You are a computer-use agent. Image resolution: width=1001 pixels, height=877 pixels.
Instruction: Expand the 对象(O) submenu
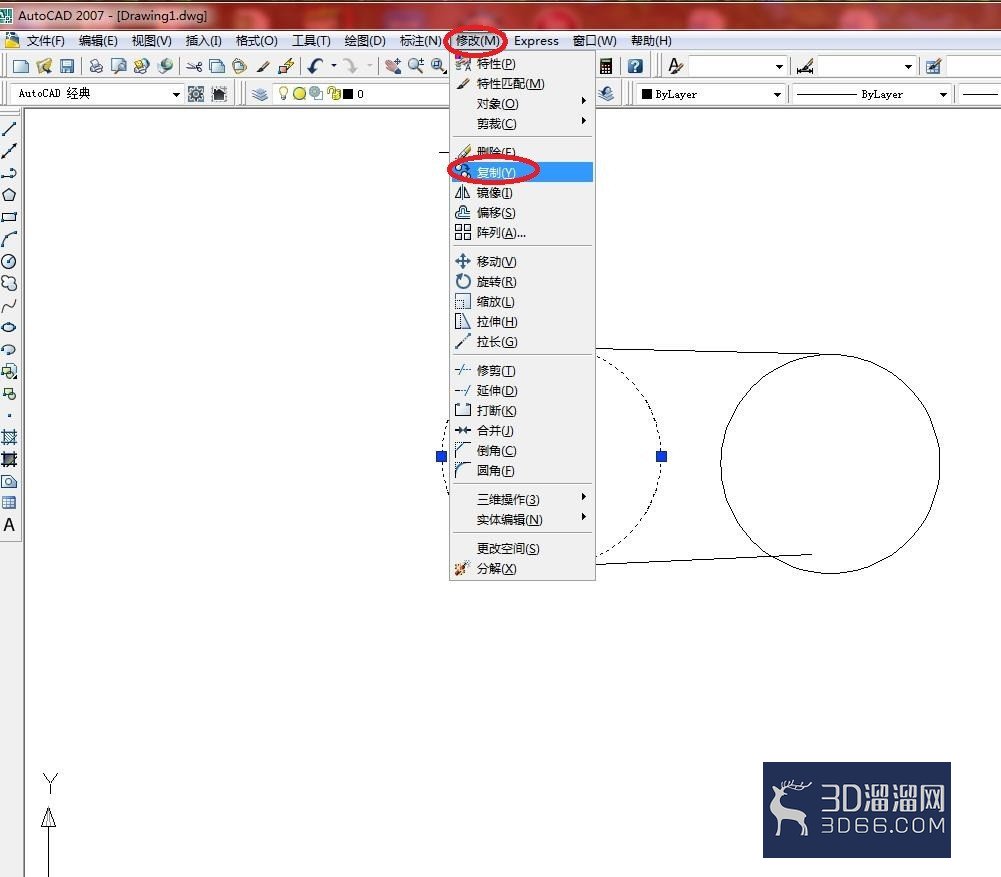(x=522, y=103)
